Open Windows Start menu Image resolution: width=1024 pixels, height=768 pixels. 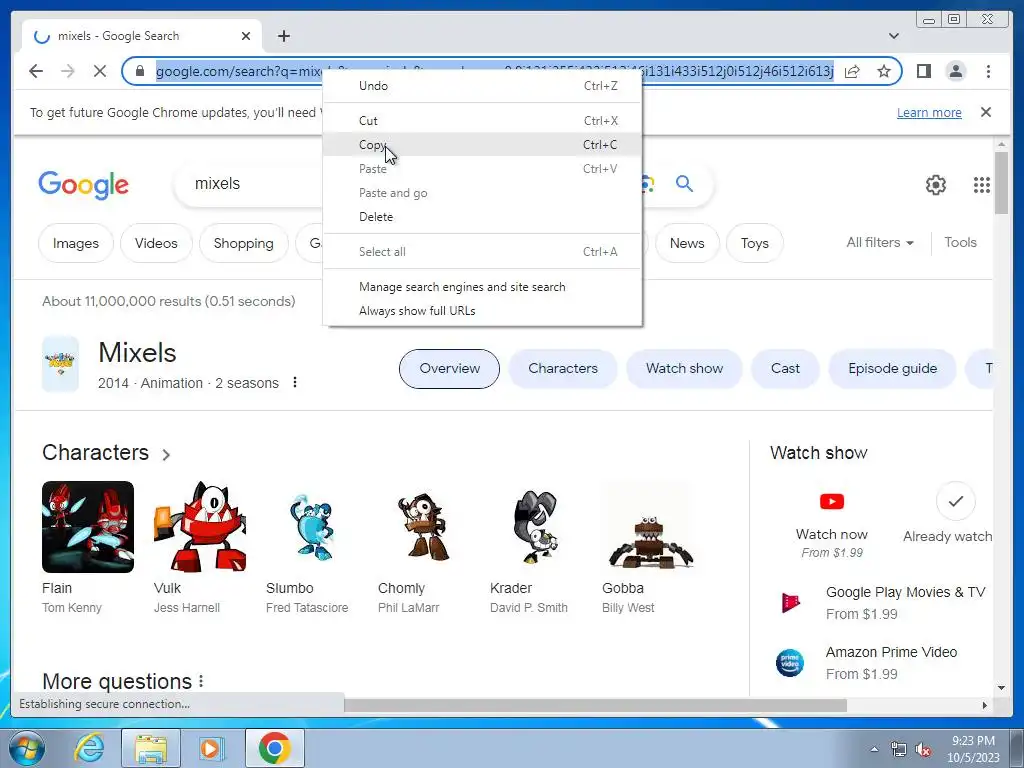tap(27, 748)
